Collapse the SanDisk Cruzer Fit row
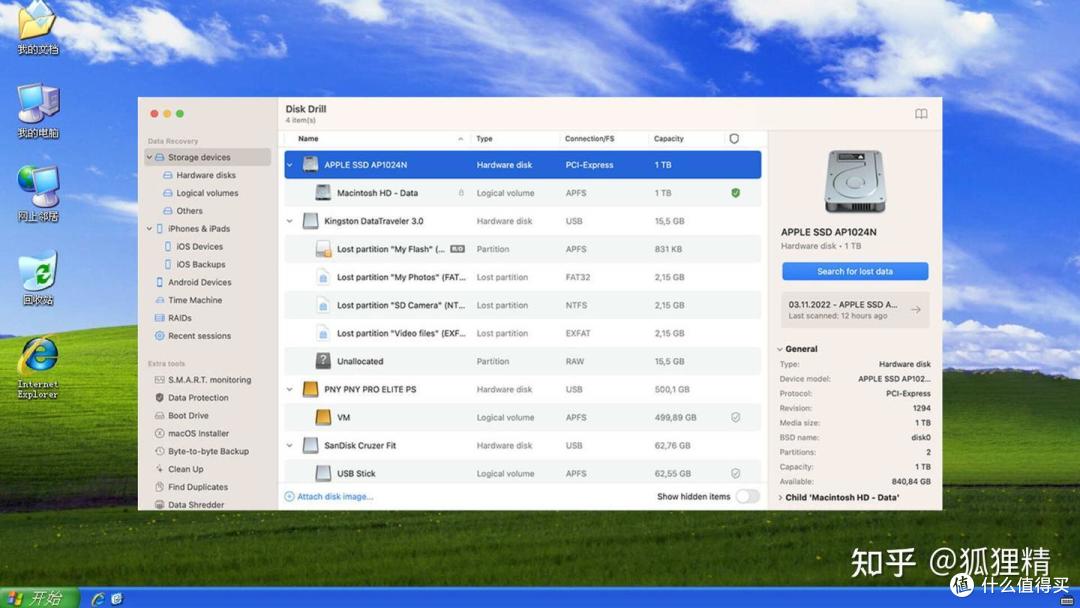This screenshot has height=608, width=1080. click(290, 445)
